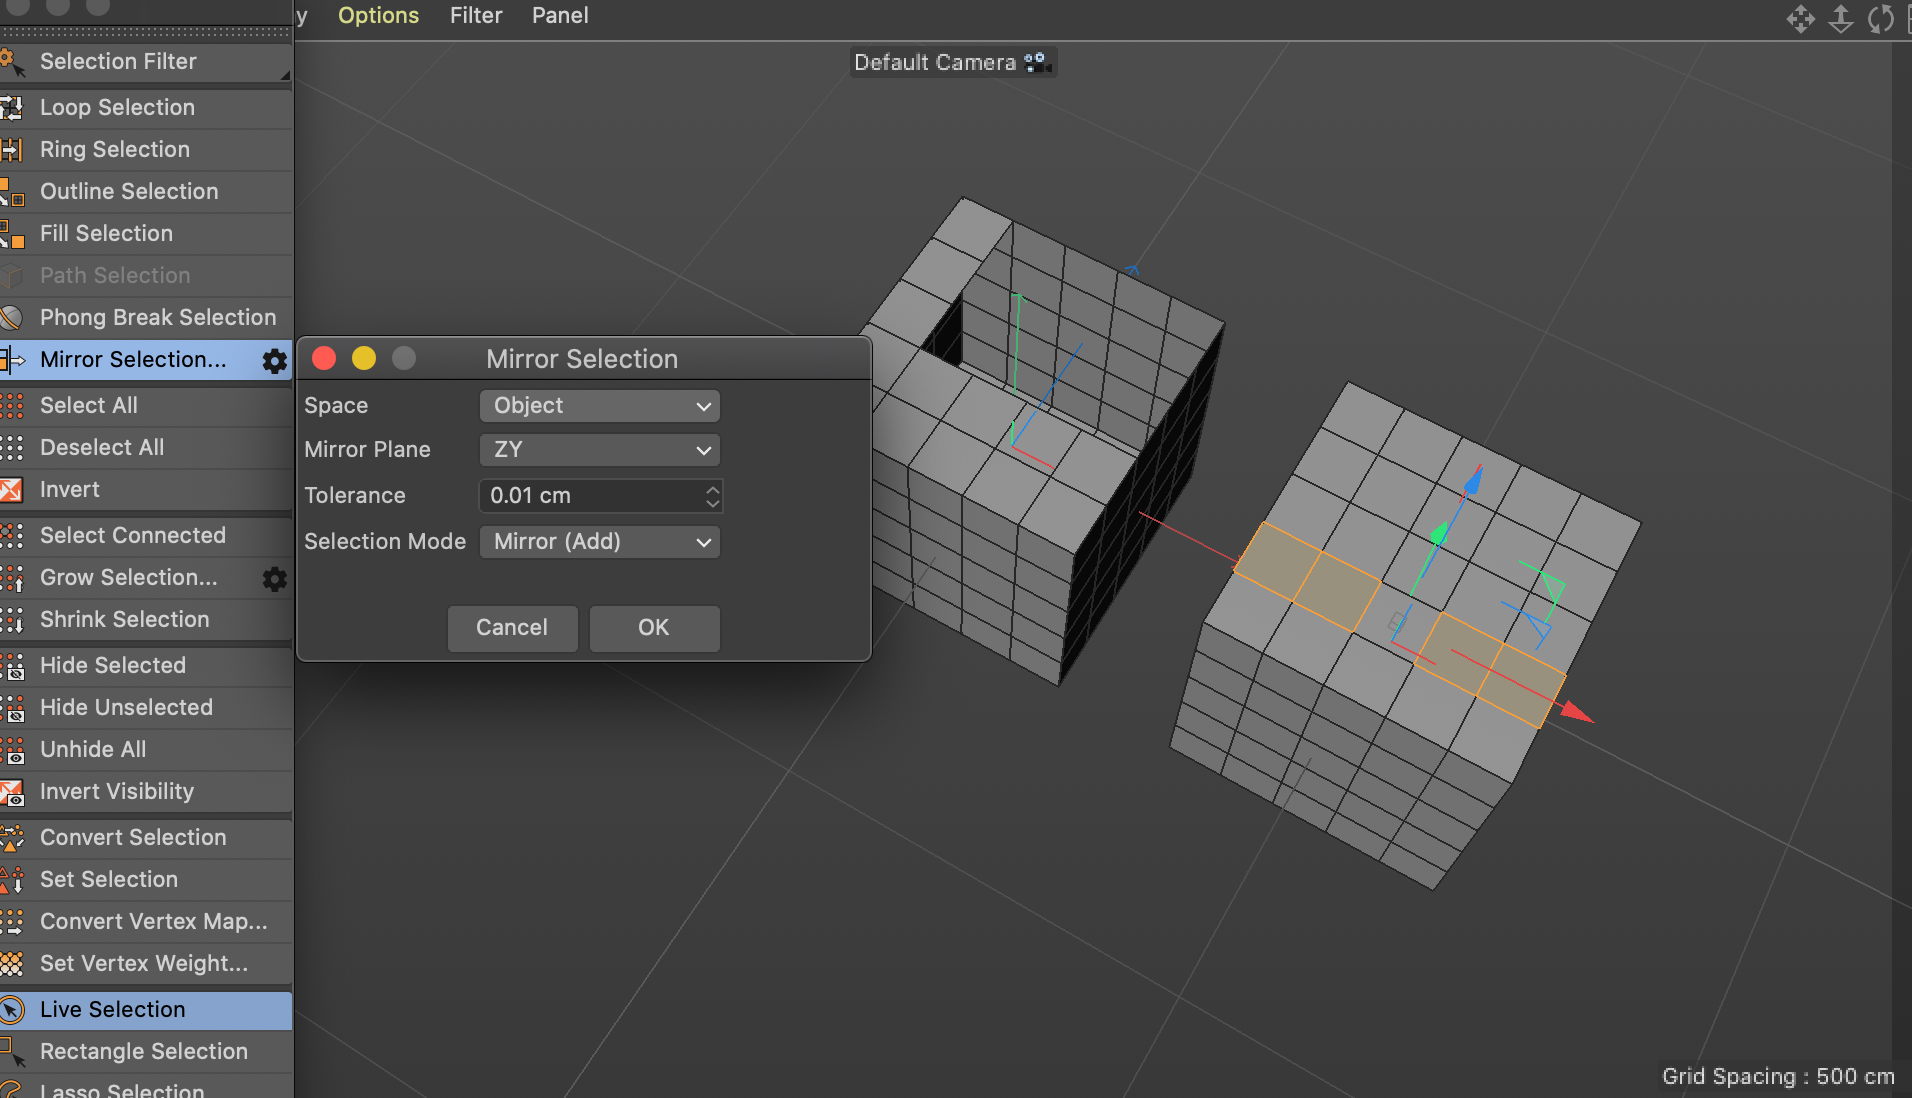Click the red X axis arrow handle

[x=1576, y=711]
